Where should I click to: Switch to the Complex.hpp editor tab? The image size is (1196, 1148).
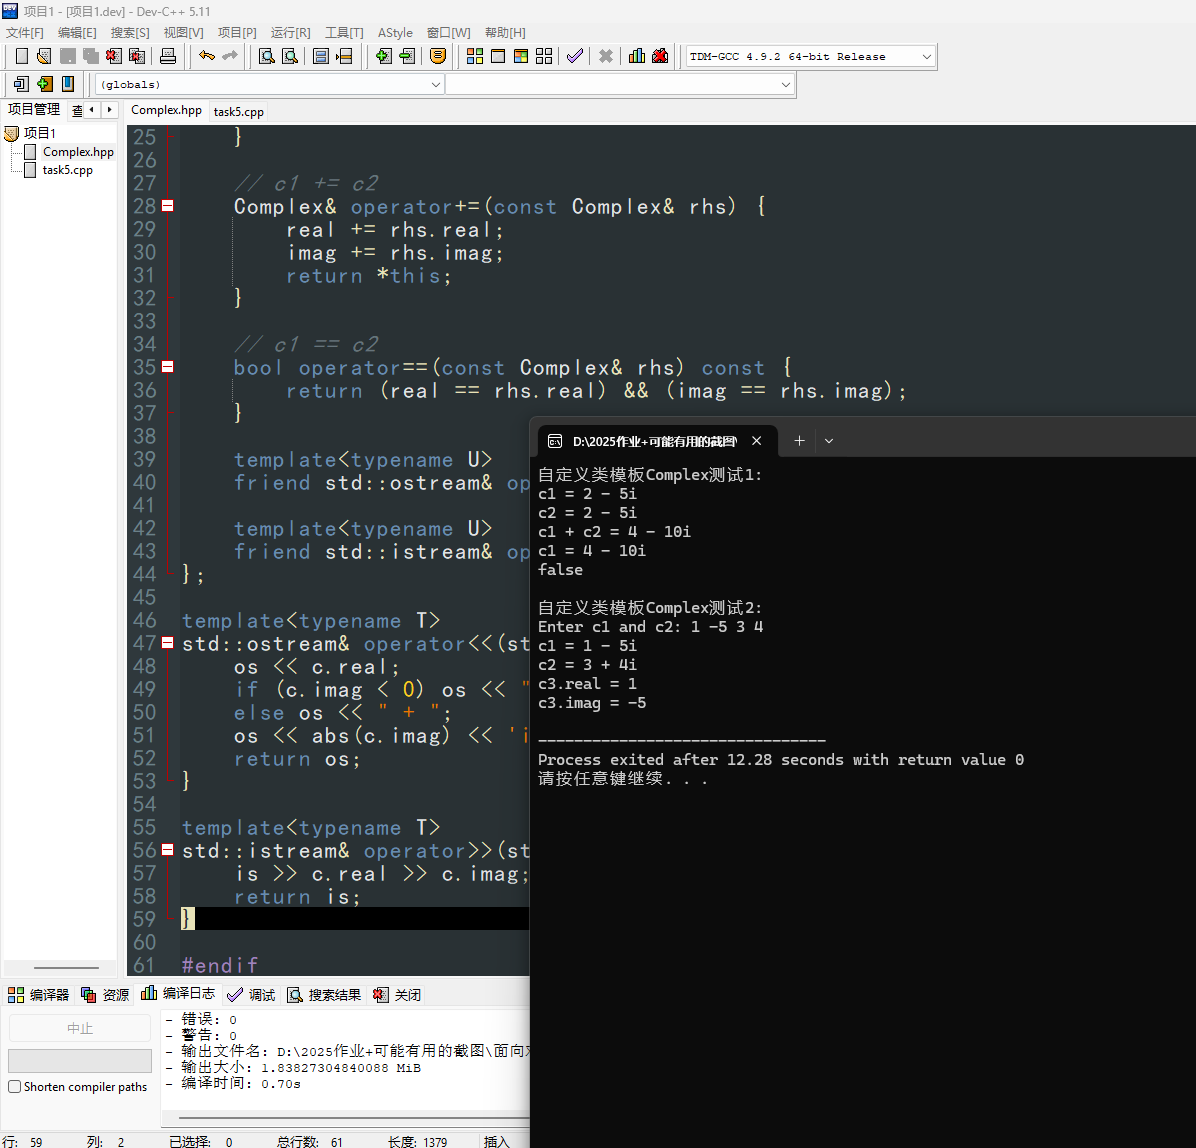point(166,110)
